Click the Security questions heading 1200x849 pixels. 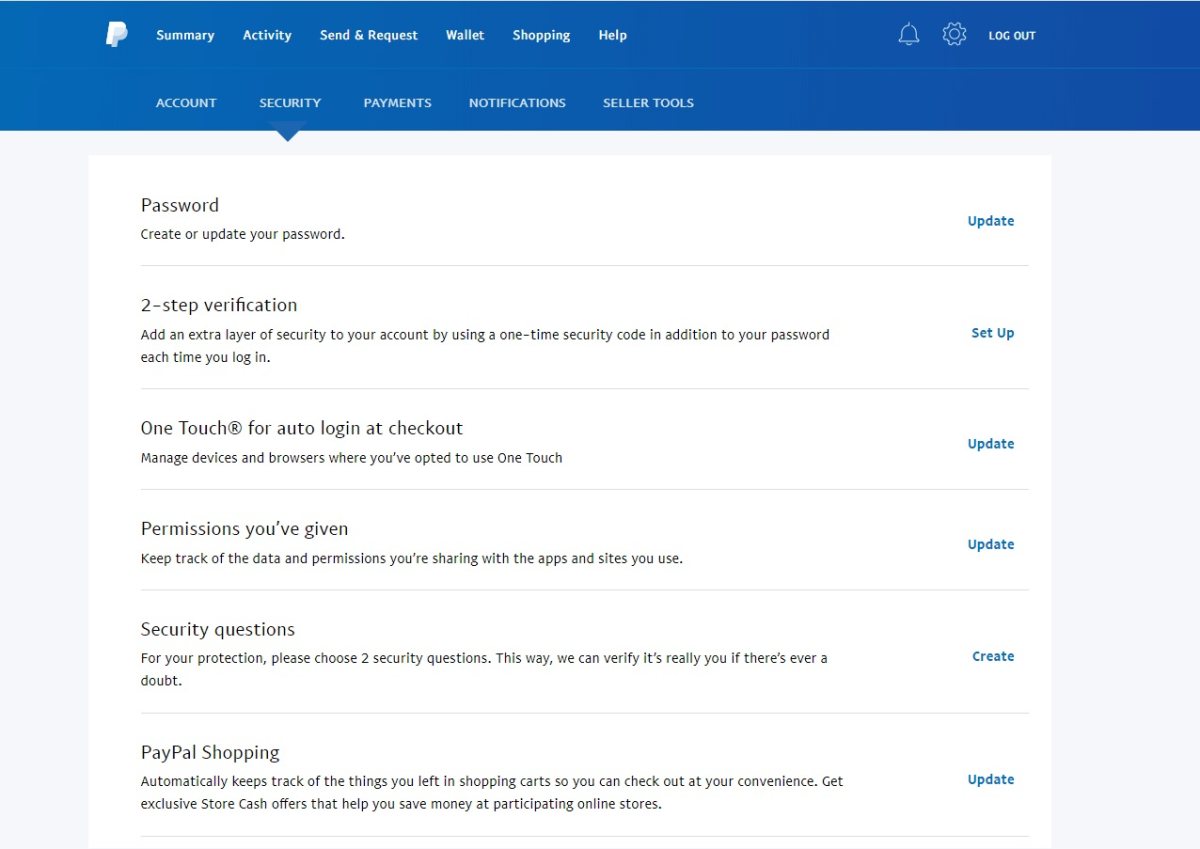[x=218, y=630]
